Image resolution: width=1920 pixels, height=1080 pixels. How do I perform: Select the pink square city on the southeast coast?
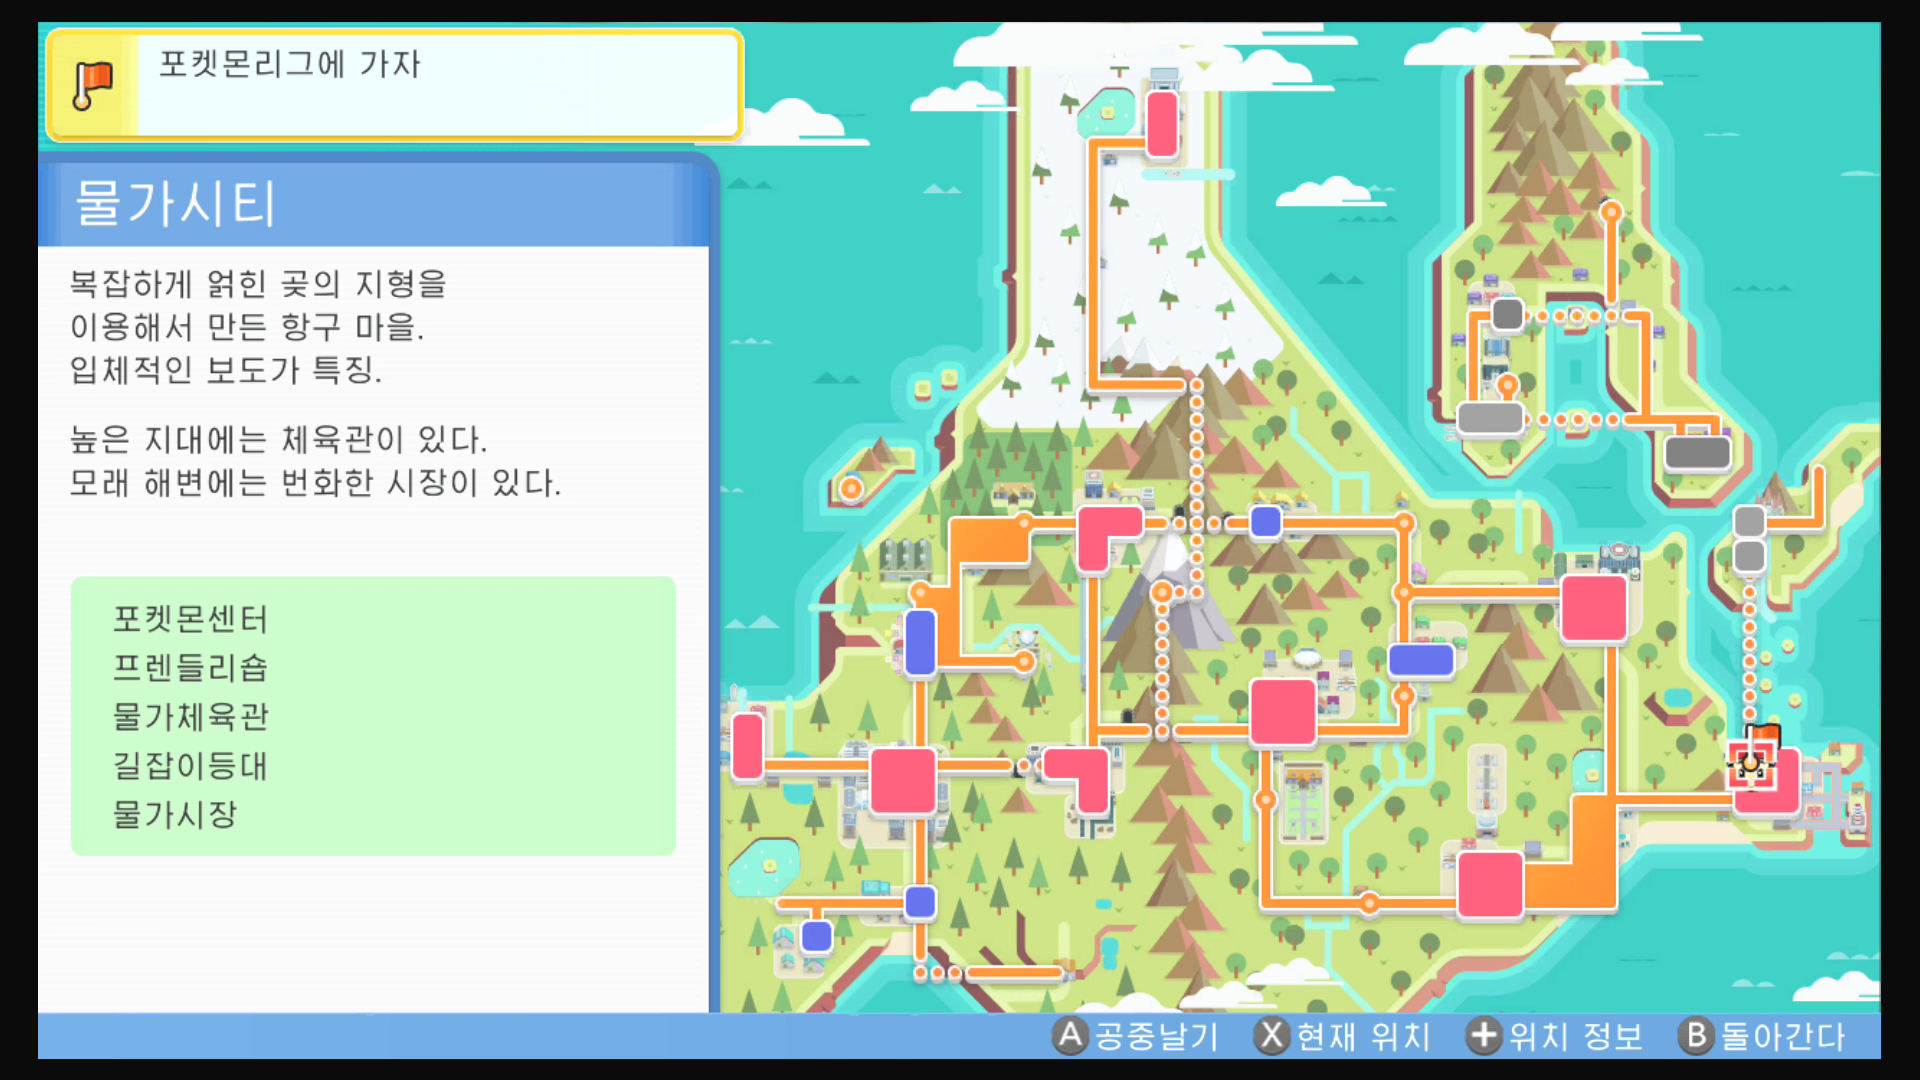tap(1490, 884)
